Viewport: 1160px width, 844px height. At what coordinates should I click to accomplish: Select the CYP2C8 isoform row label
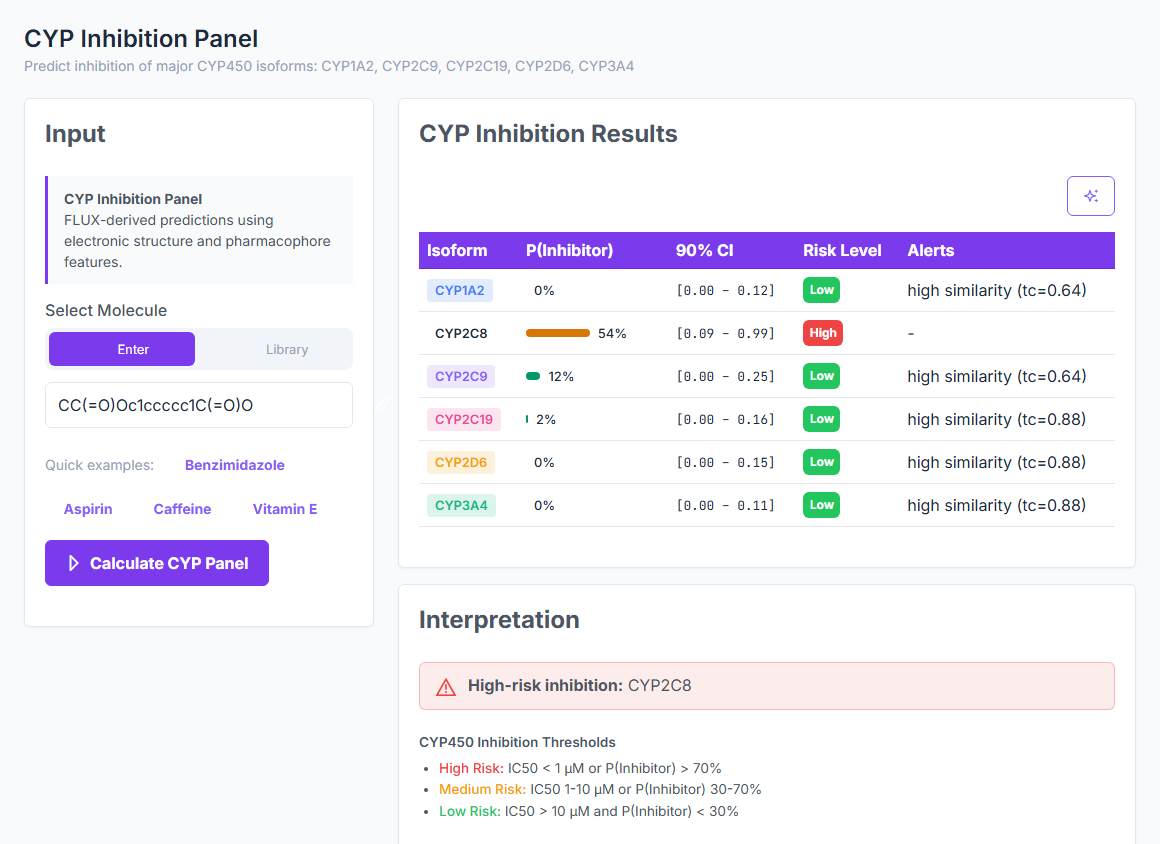tap(461, 334)
